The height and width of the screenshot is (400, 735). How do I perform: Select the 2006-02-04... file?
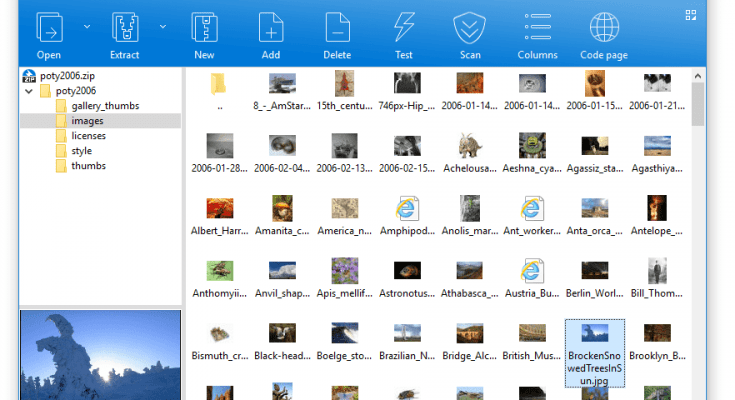(x=282, y=153)
